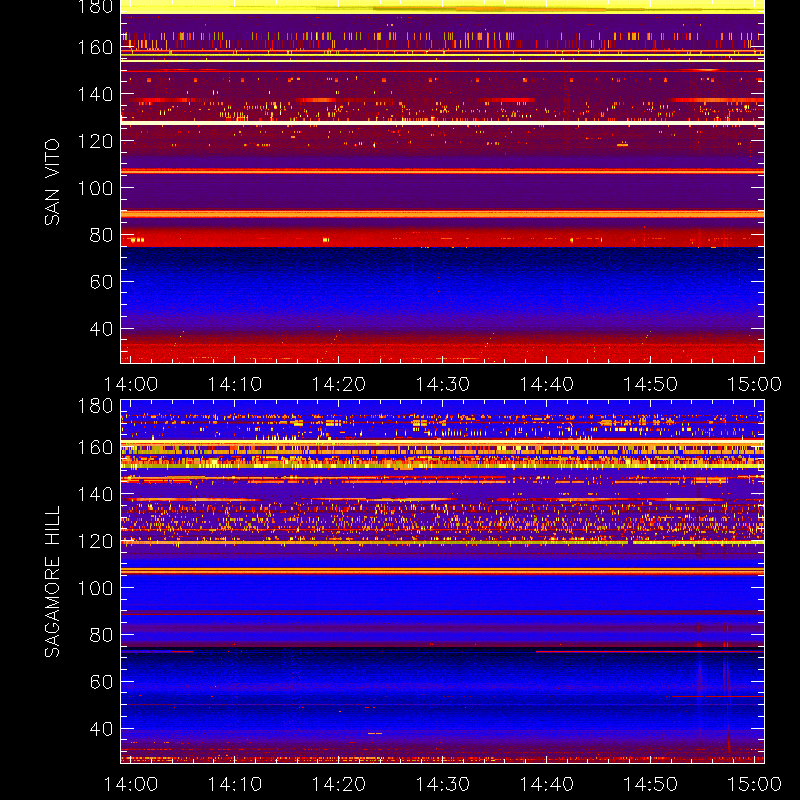
Task: Click the 100 frequency tick in Sagamore Hill plot
Action: [95, 588]
